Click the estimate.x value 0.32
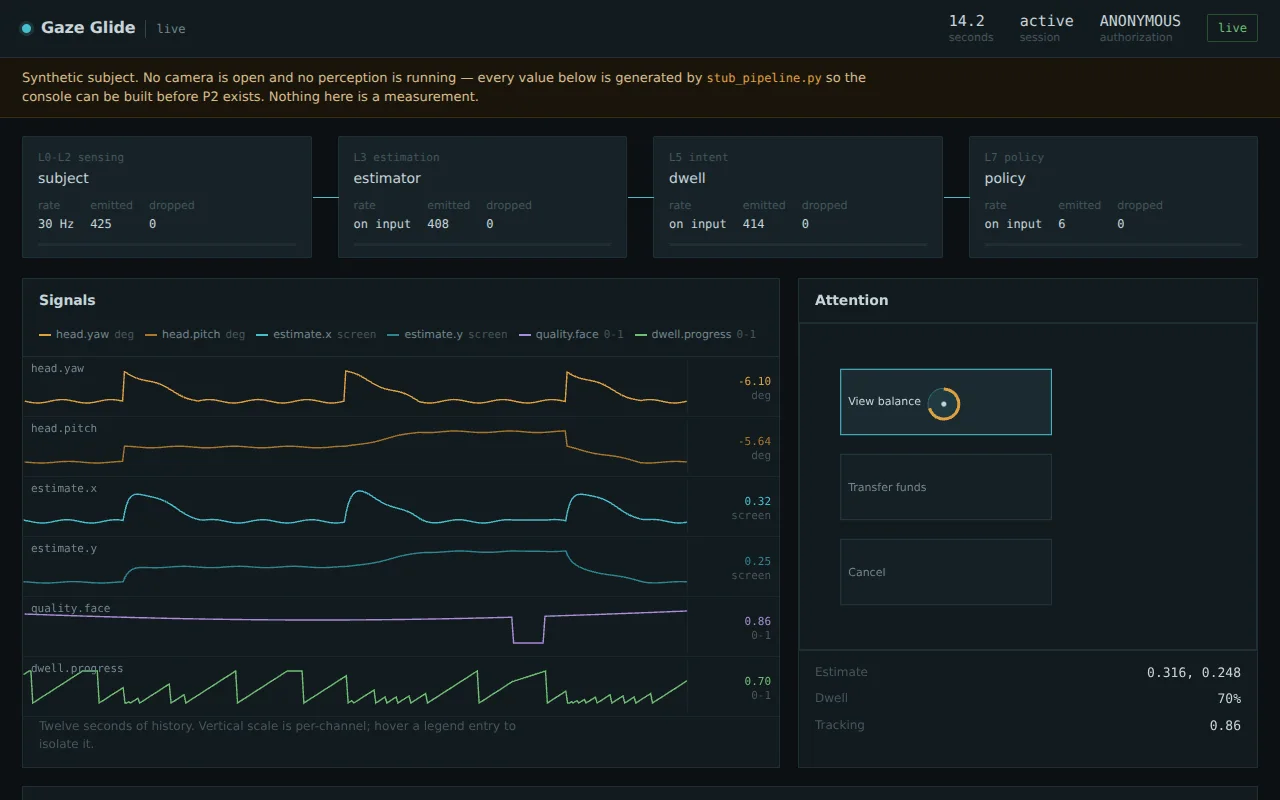The width and height of the screenshot is (1280, 800). coord(757,501)
